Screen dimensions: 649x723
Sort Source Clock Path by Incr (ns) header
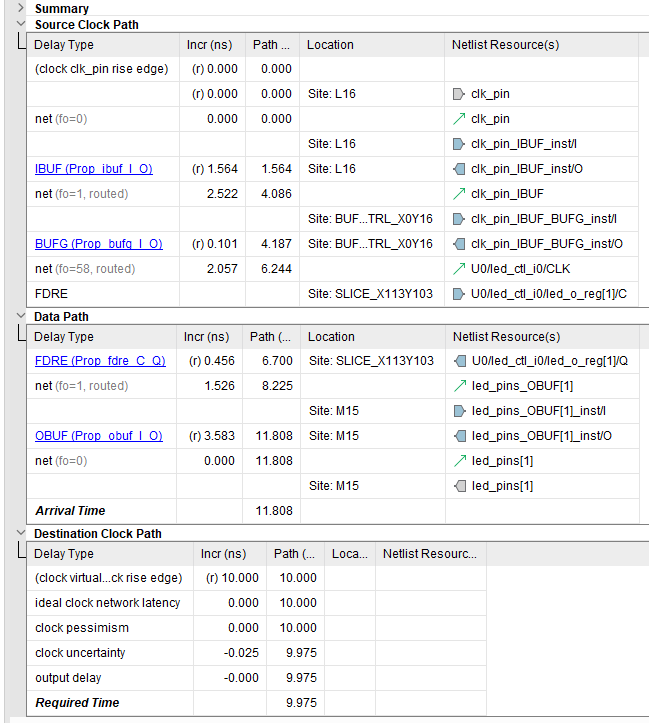(212, 45)
